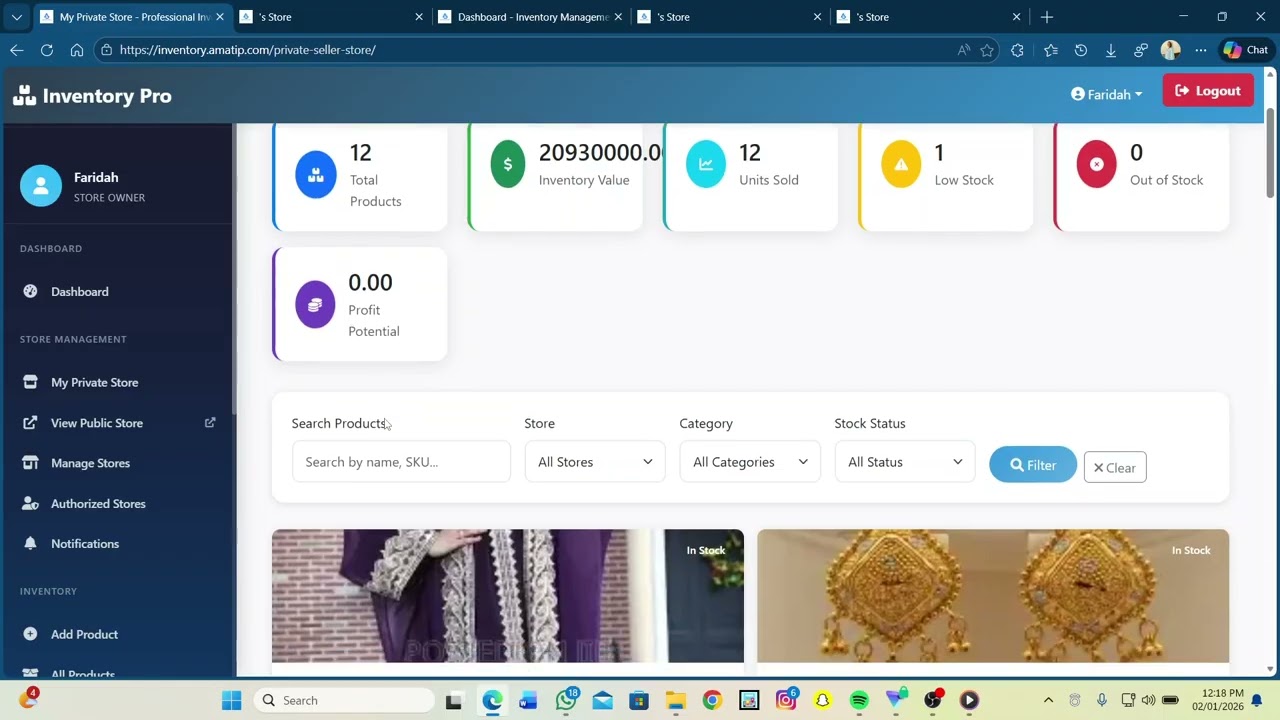Image resolution: width=1280 pixels, height=720 pixels.
Task: Switch to Dashboard - Inventory Management browser tab
Action: [x=530, y=17]
